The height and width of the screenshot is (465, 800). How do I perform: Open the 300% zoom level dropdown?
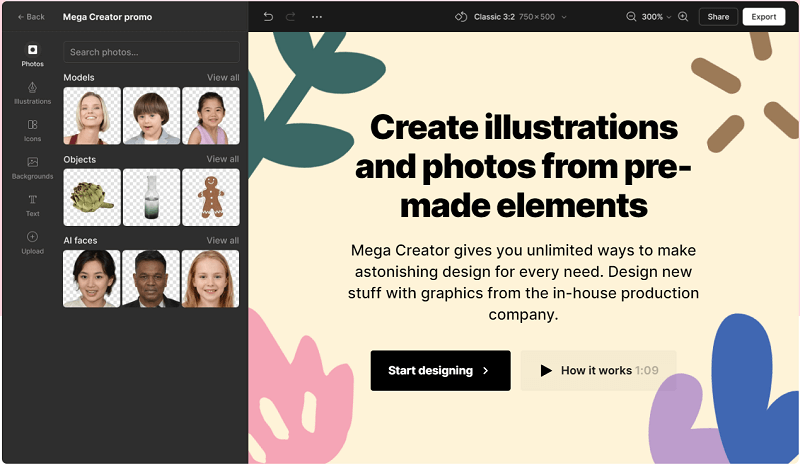click(657, 17)
